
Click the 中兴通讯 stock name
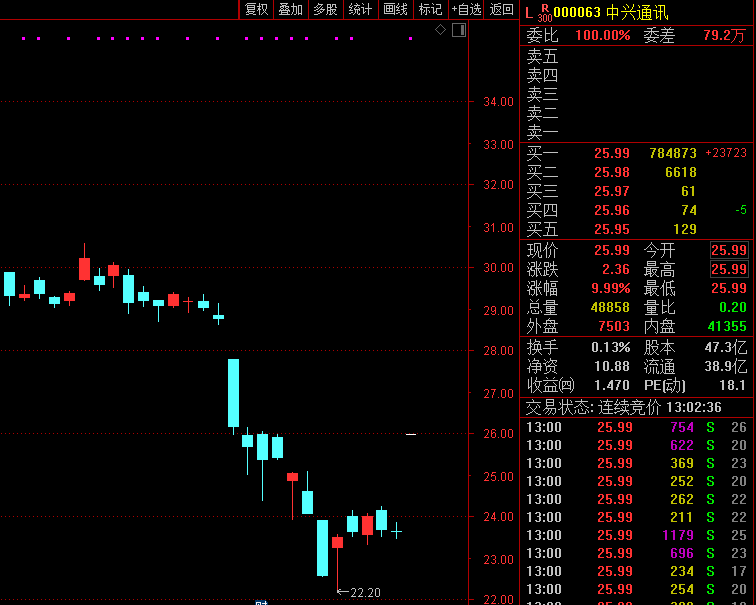[637, 12]
